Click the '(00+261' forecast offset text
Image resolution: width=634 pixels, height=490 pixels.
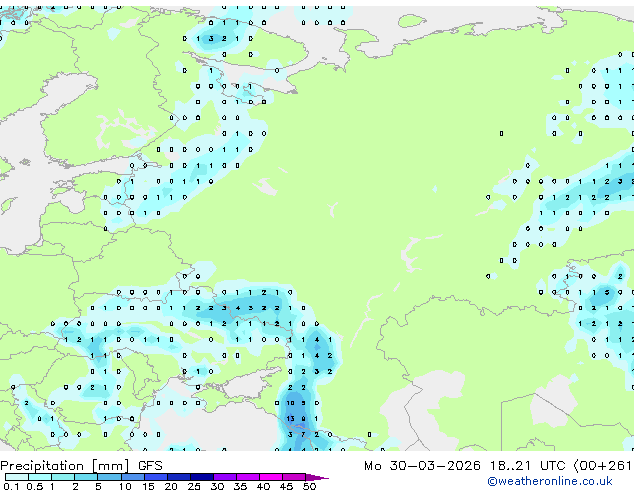coord(602,466)
